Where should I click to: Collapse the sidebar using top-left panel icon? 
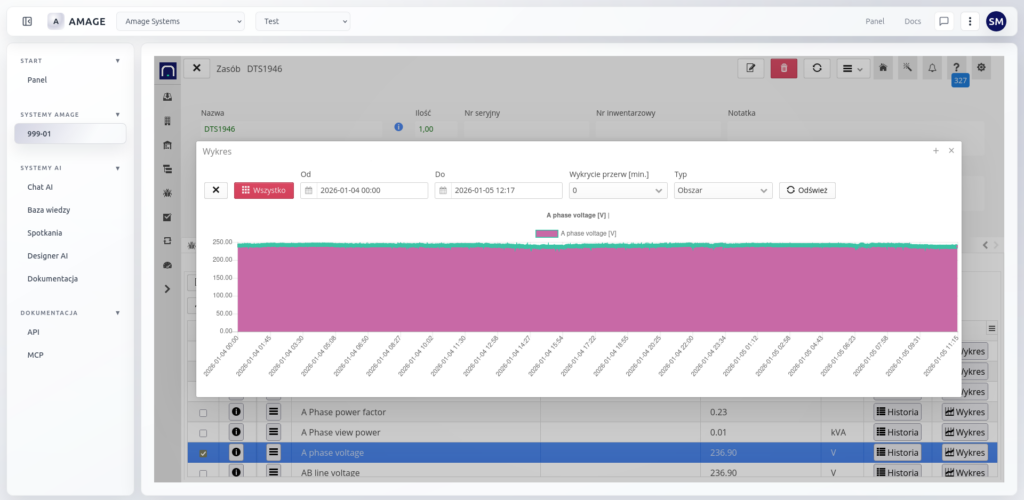[27, 21]
